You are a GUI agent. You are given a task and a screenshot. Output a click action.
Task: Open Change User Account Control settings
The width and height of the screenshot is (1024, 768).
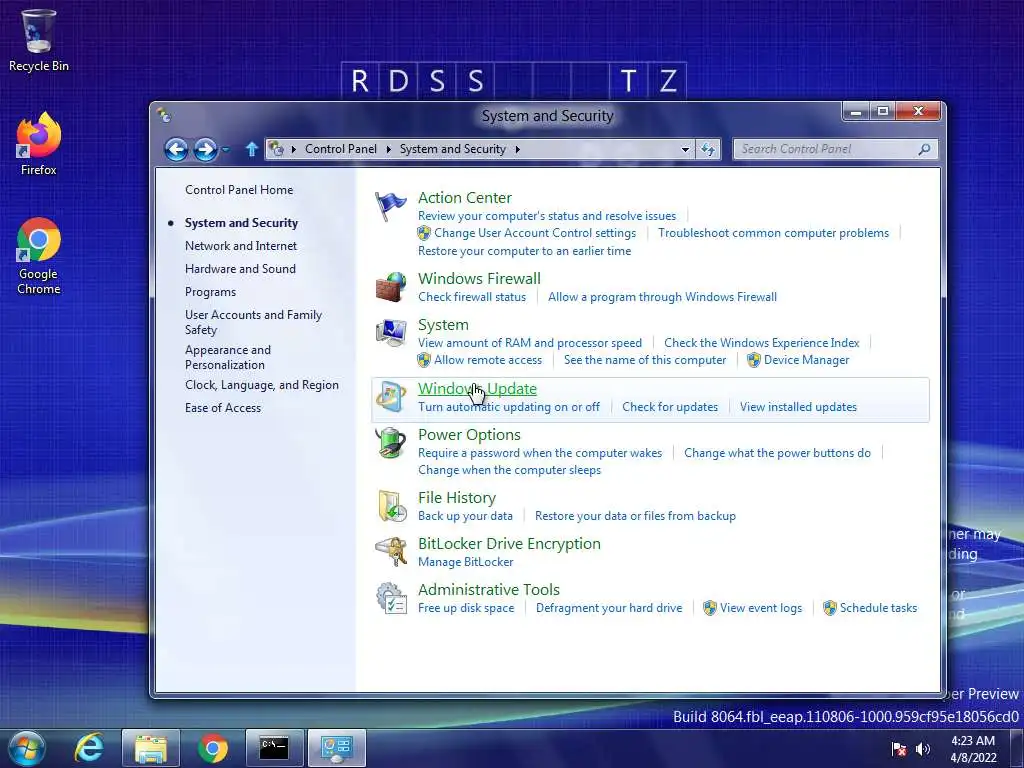coord(535,233)
